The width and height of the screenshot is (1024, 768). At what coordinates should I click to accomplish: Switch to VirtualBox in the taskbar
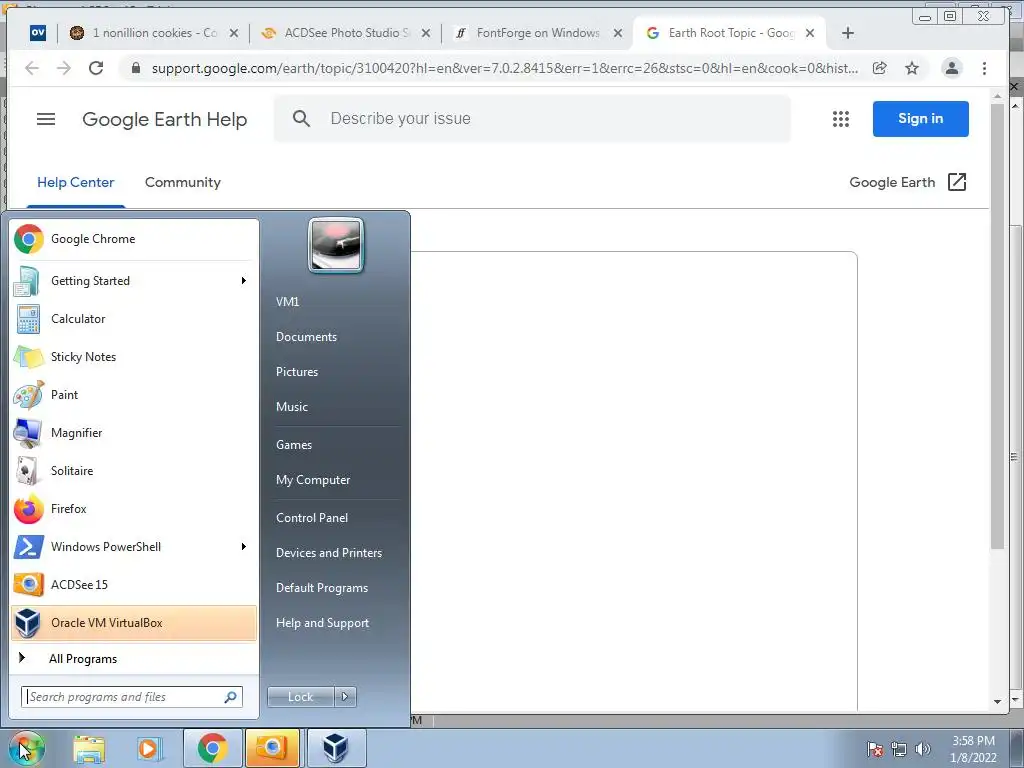point(336,748)
